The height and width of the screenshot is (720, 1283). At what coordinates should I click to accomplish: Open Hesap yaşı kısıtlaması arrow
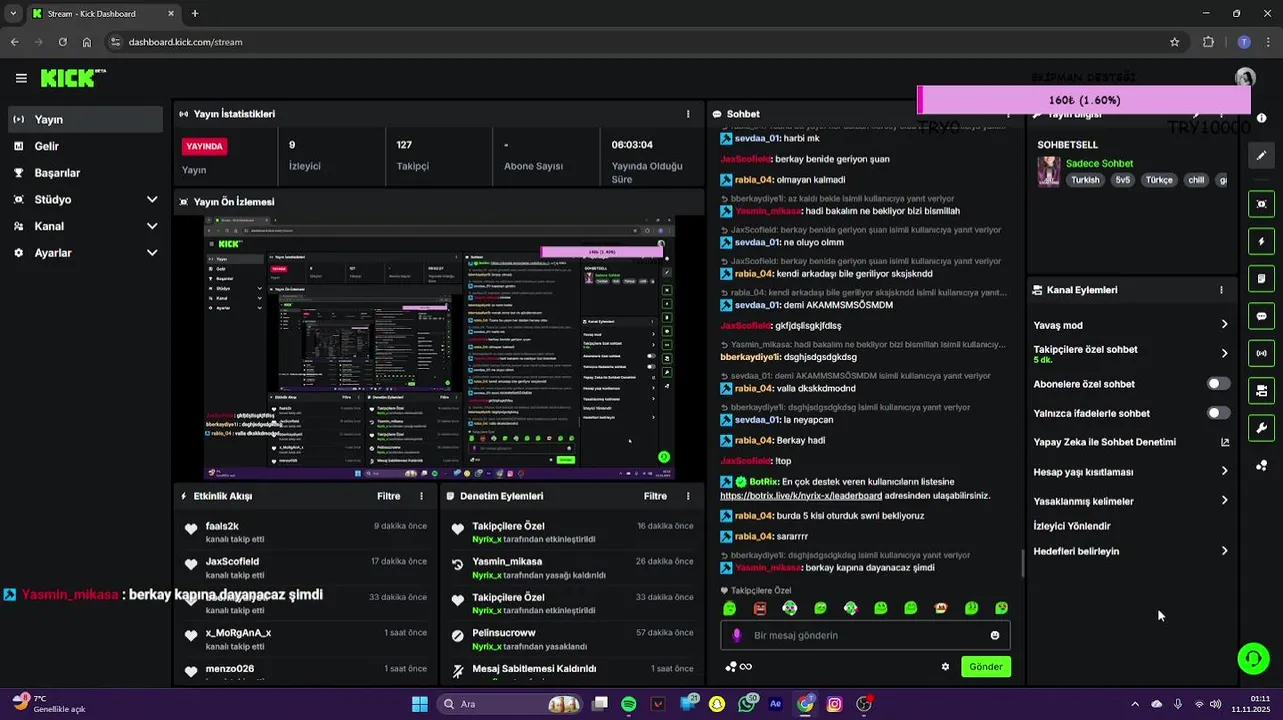(x=1224, y=471)
